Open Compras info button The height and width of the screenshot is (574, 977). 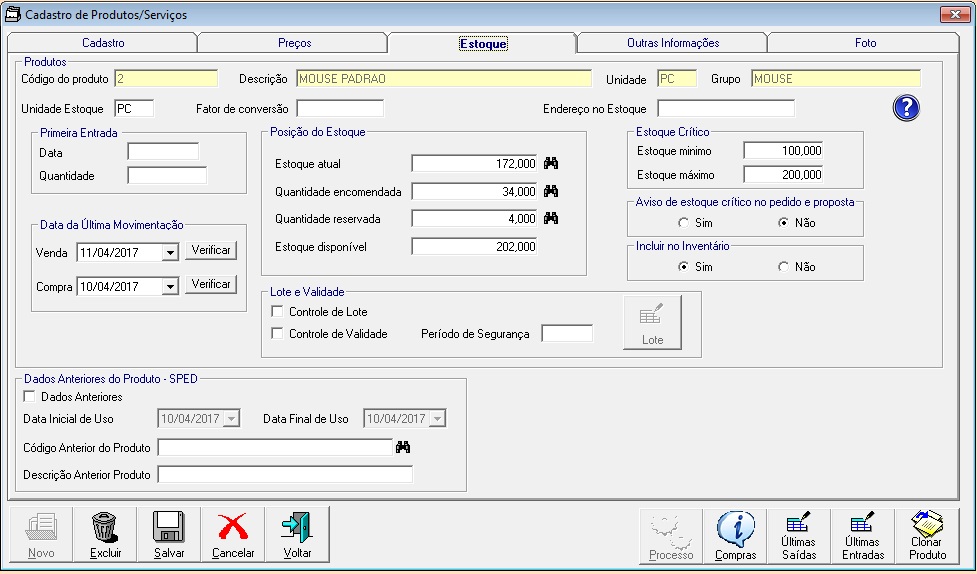pos(735,535)
